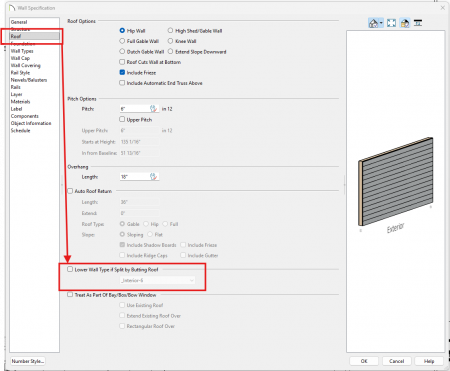Open the Label panel
The width and height of the screenshot is (450, 371).
click(x=16, y=109)
